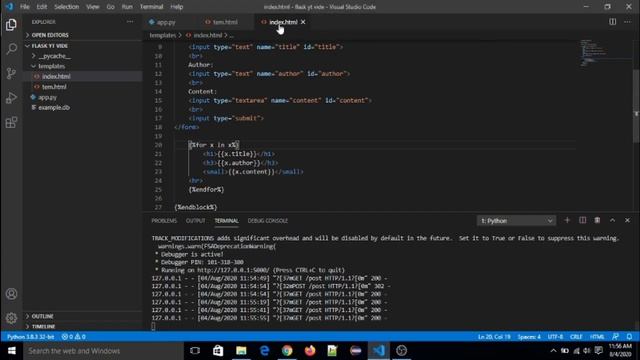This screenshot has width=640, height=360.
Task: Click Ln 20, Col 19 cursor position
Action: tap(494, 337)
